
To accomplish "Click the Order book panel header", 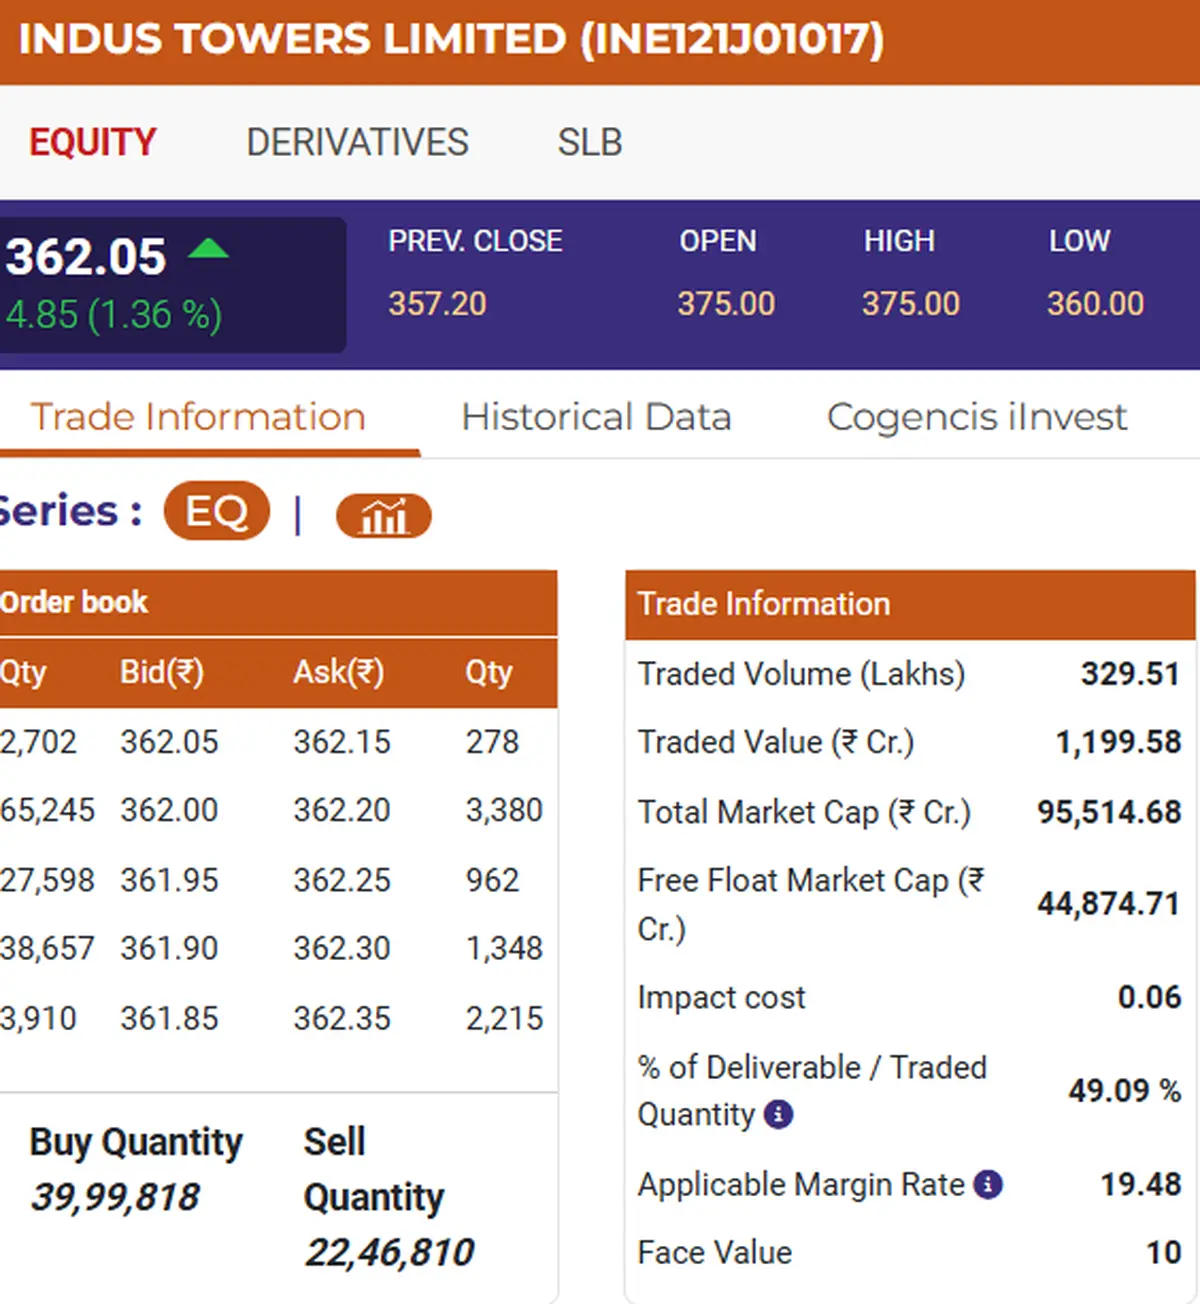I will 278,603.
